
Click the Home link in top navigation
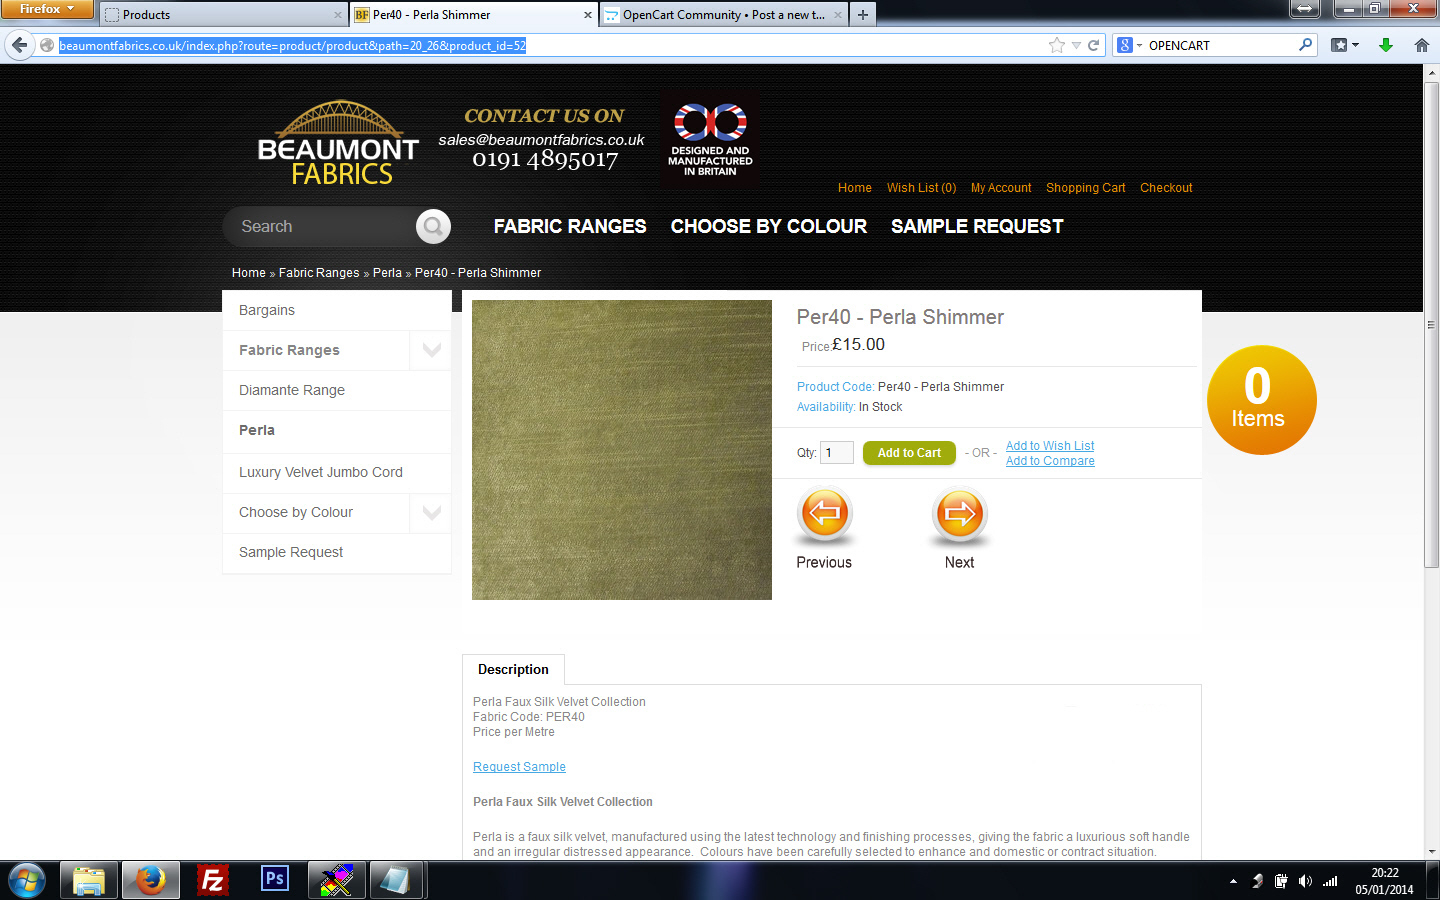coord(855,188)
